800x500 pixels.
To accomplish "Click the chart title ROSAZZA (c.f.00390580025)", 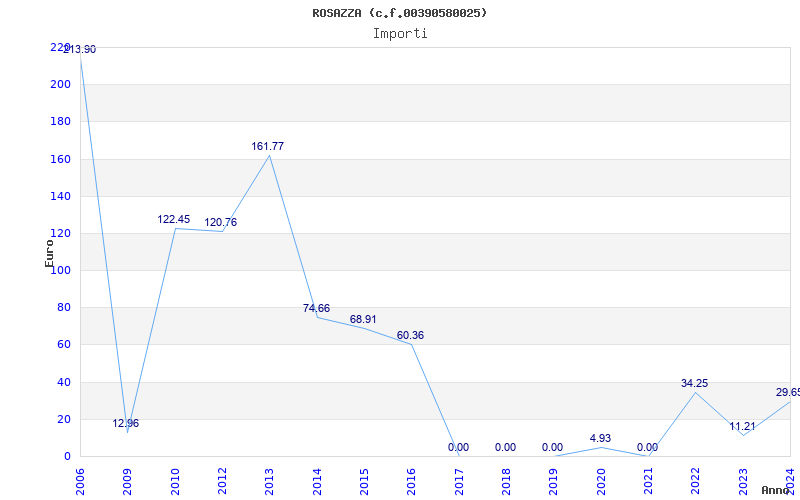I will (399, 13).
